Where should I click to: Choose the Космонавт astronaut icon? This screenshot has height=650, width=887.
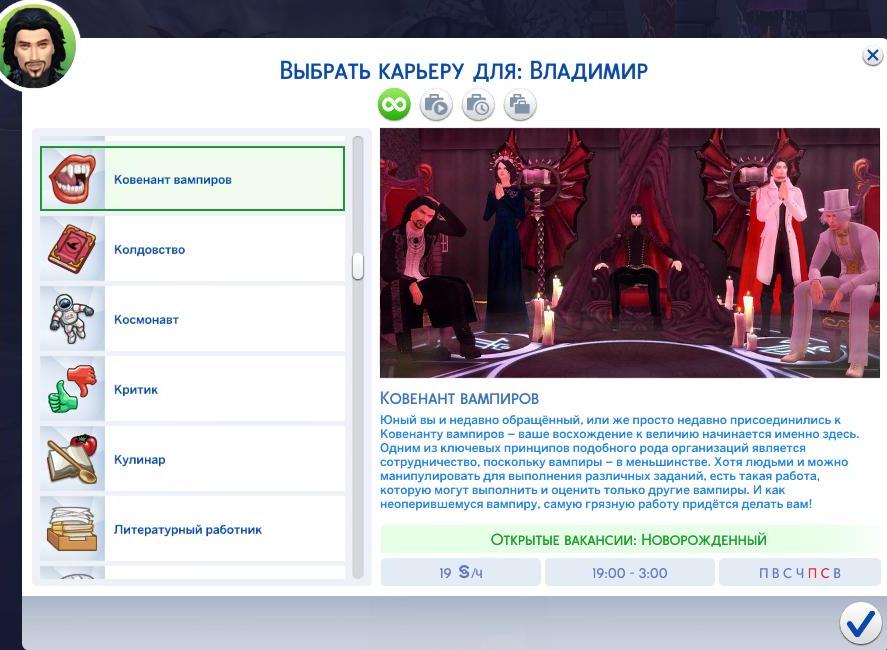click(73, 320)
